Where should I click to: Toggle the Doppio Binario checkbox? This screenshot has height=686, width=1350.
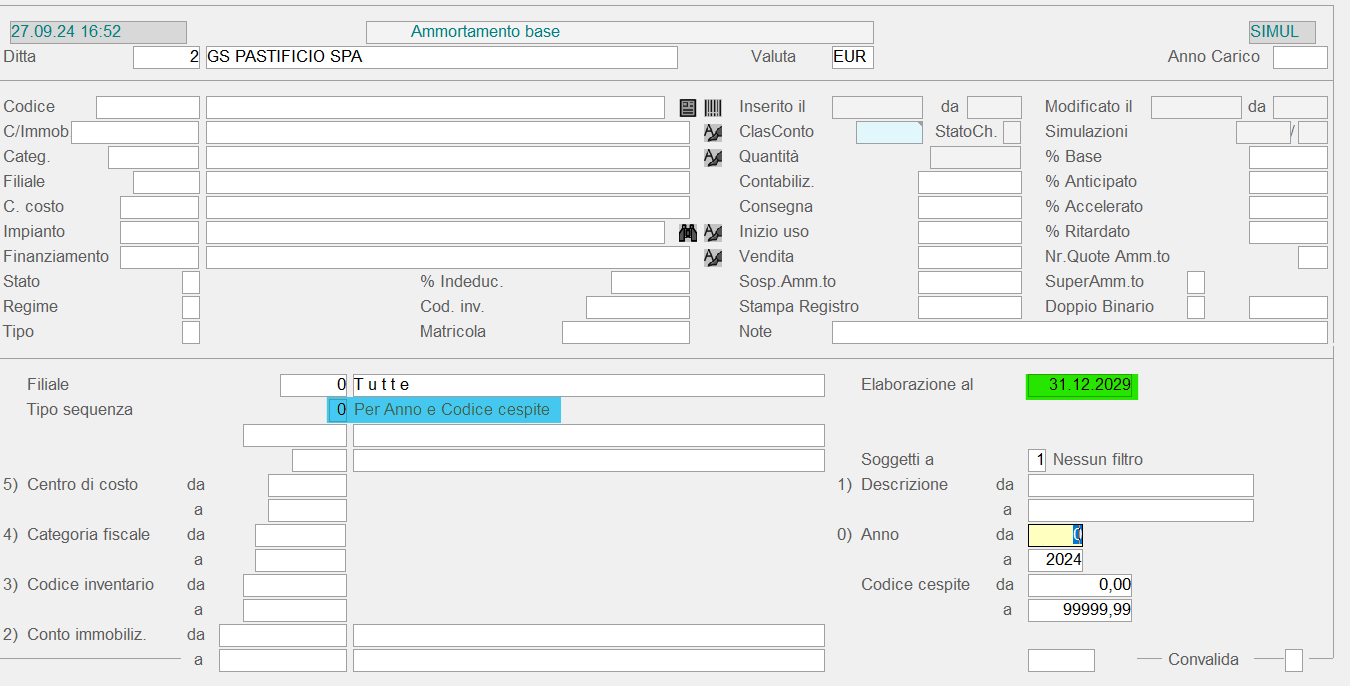coord(1195,308)
